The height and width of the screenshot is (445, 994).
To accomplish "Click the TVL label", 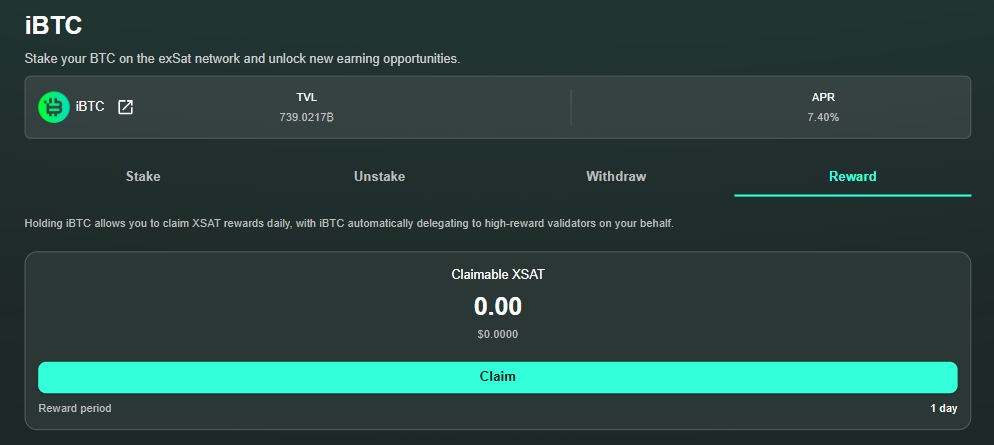I will coord(307,97).
